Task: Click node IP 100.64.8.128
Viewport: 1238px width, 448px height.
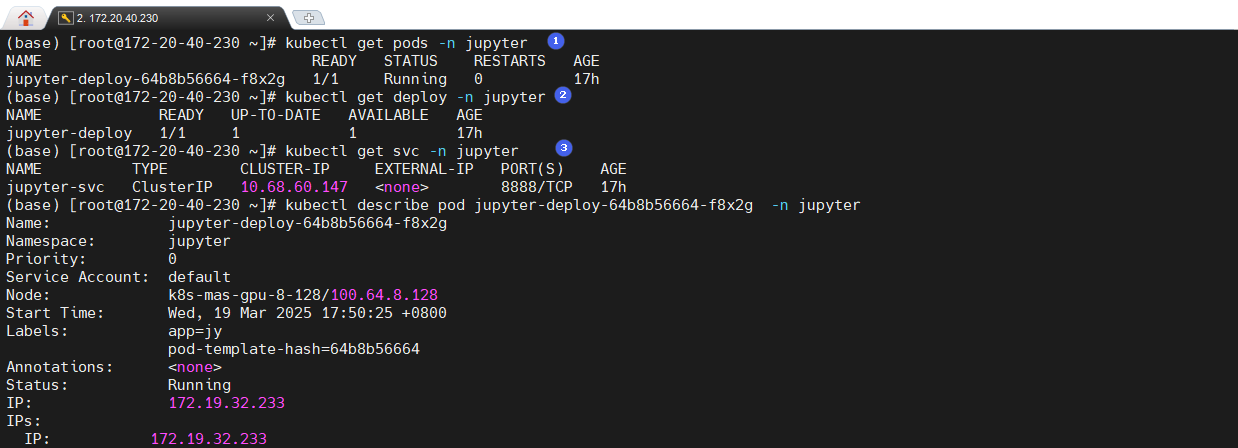Action: tap(384, 295)
